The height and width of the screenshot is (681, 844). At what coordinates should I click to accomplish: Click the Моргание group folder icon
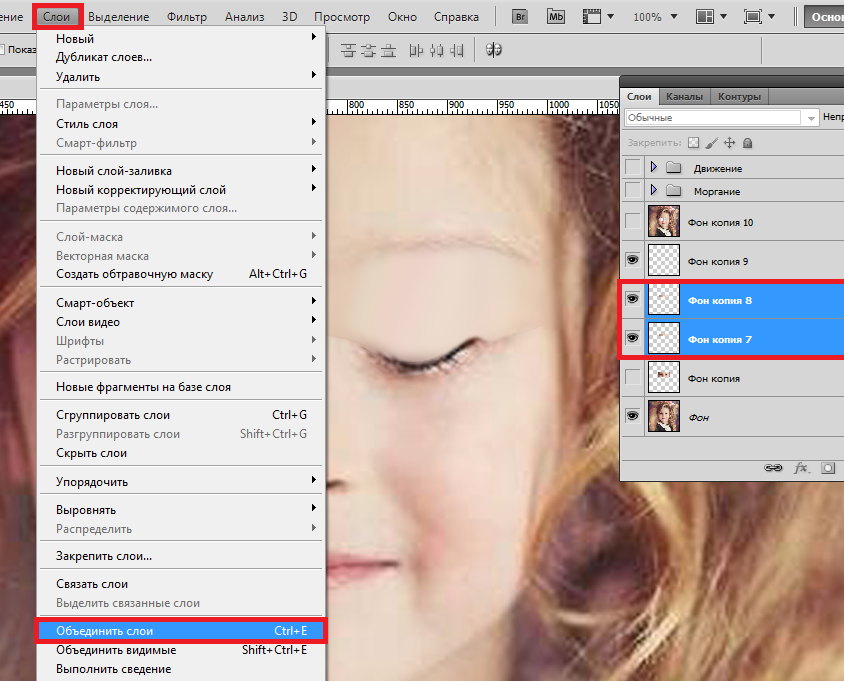[x=673, y=190]
